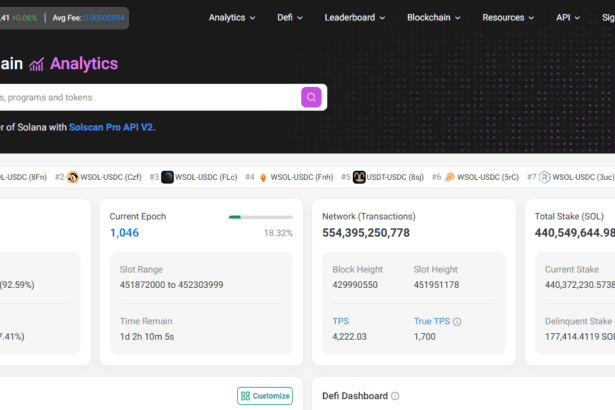Open the TPS link

click(x=340, y=321)
